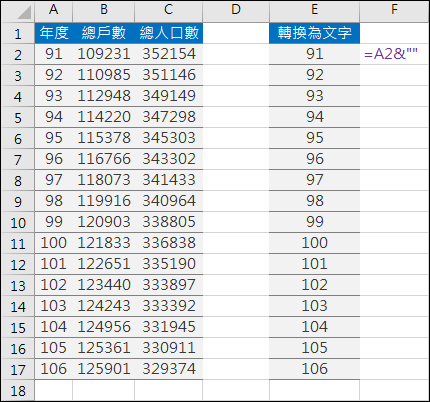This screenshot has width=430, height=402.
Task: Select cell with value 125361
Action: click(104, 348)
